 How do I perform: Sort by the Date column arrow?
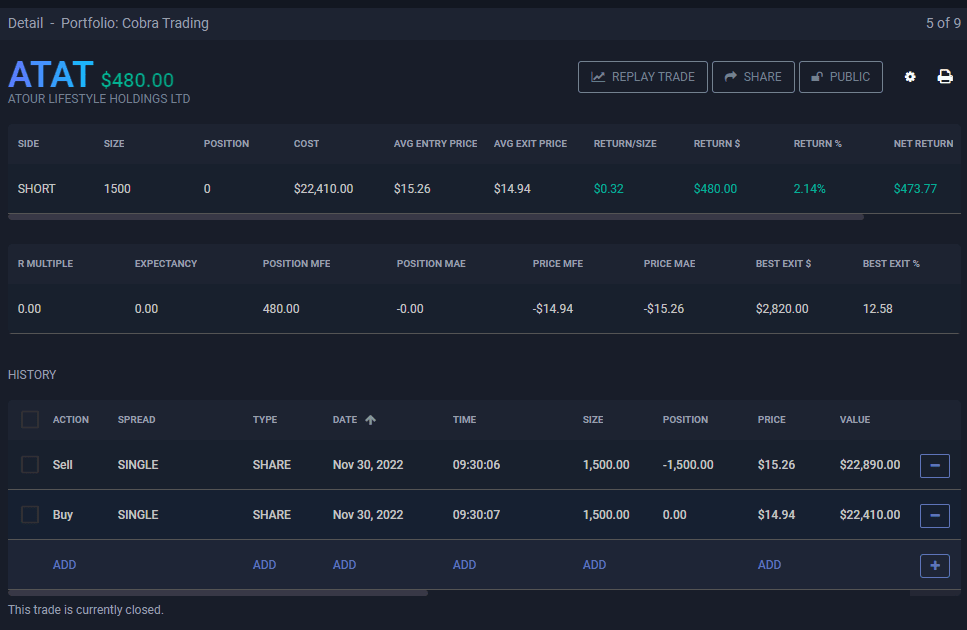tap(371, 420)
